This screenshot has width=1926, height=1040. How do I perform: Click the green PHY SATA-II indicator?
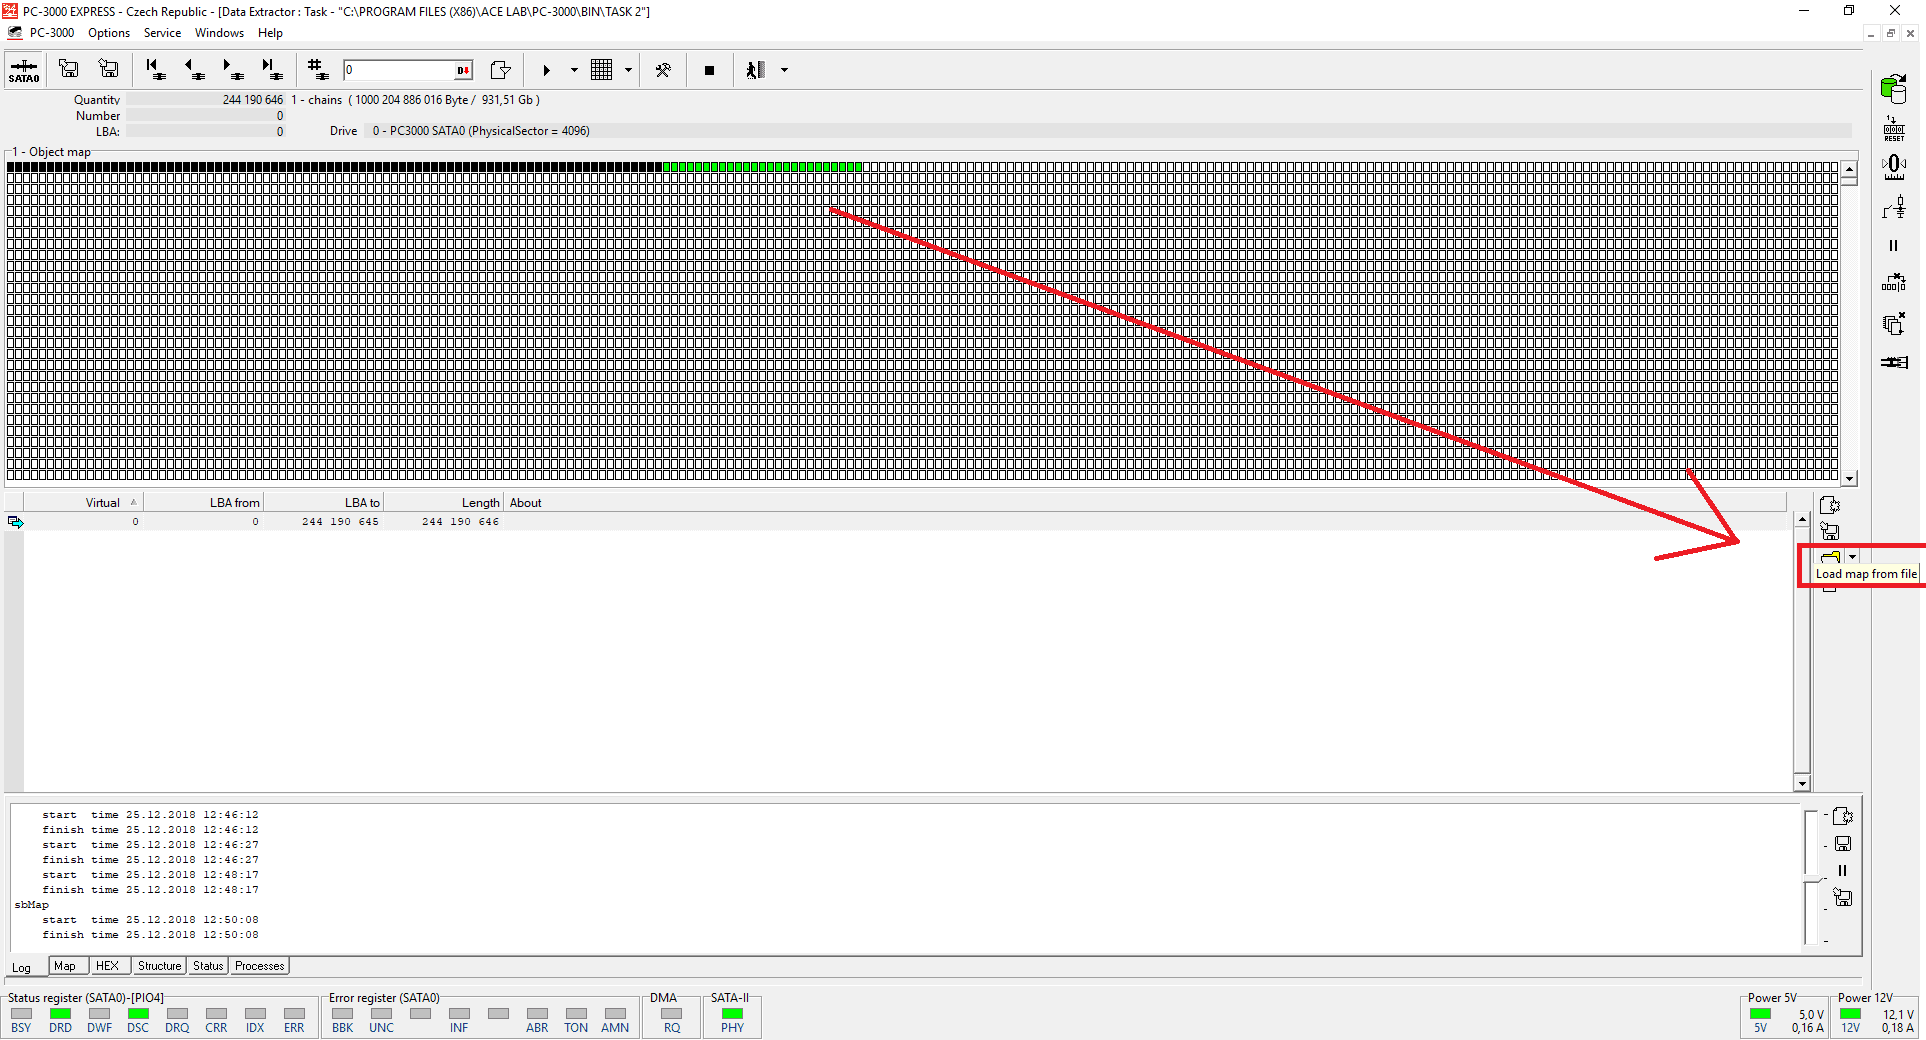(732, 1014)
